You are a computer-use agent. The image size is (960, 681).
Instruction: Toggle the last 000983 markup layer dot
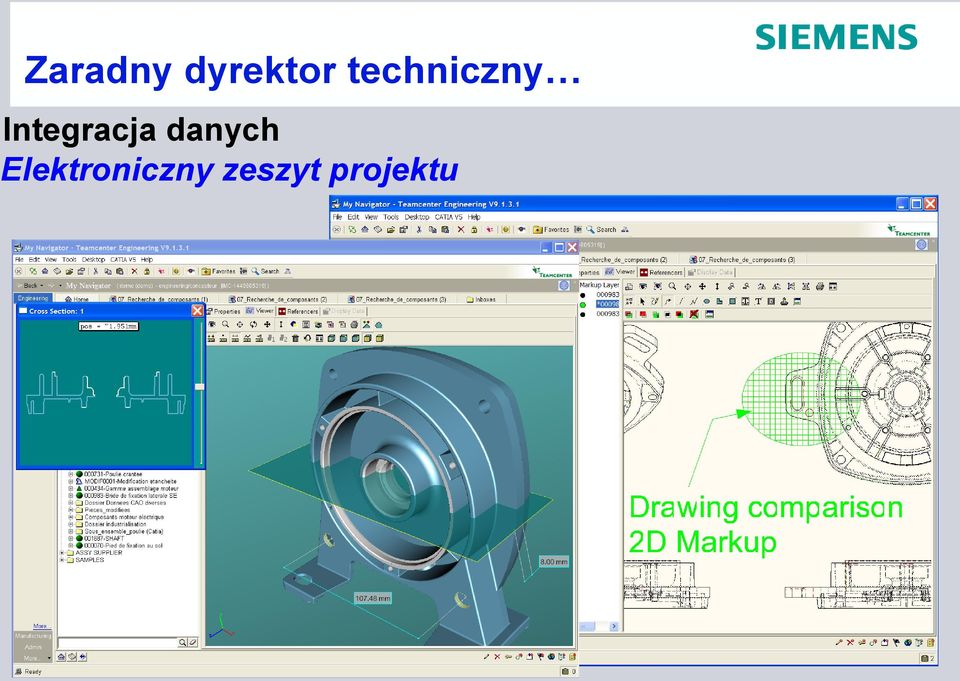[582, 314]
